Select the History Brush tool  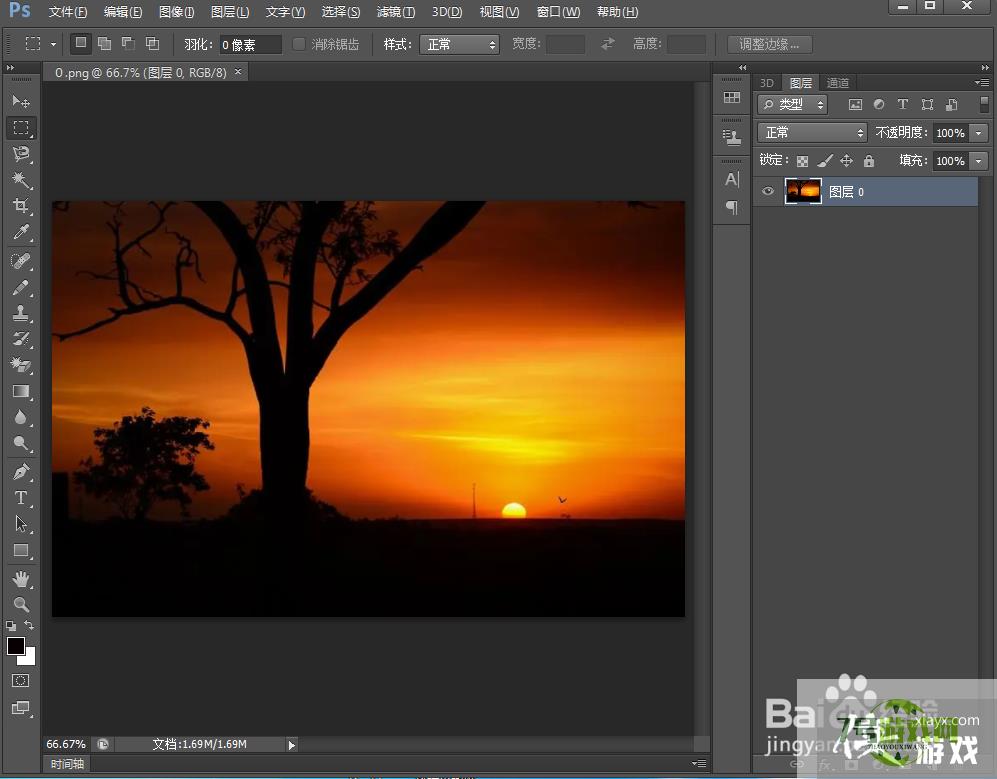click(21, 339)
